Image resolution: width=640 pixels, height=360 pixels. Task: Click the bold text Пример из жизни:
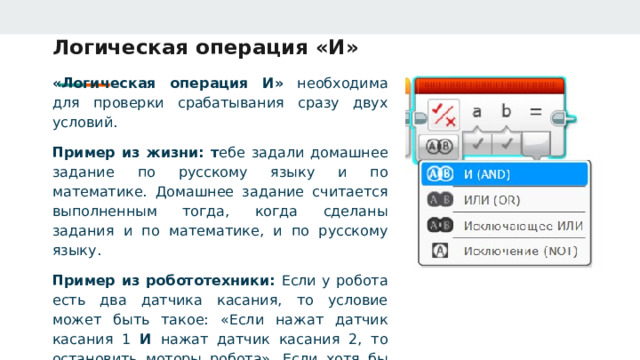[128, 153]
